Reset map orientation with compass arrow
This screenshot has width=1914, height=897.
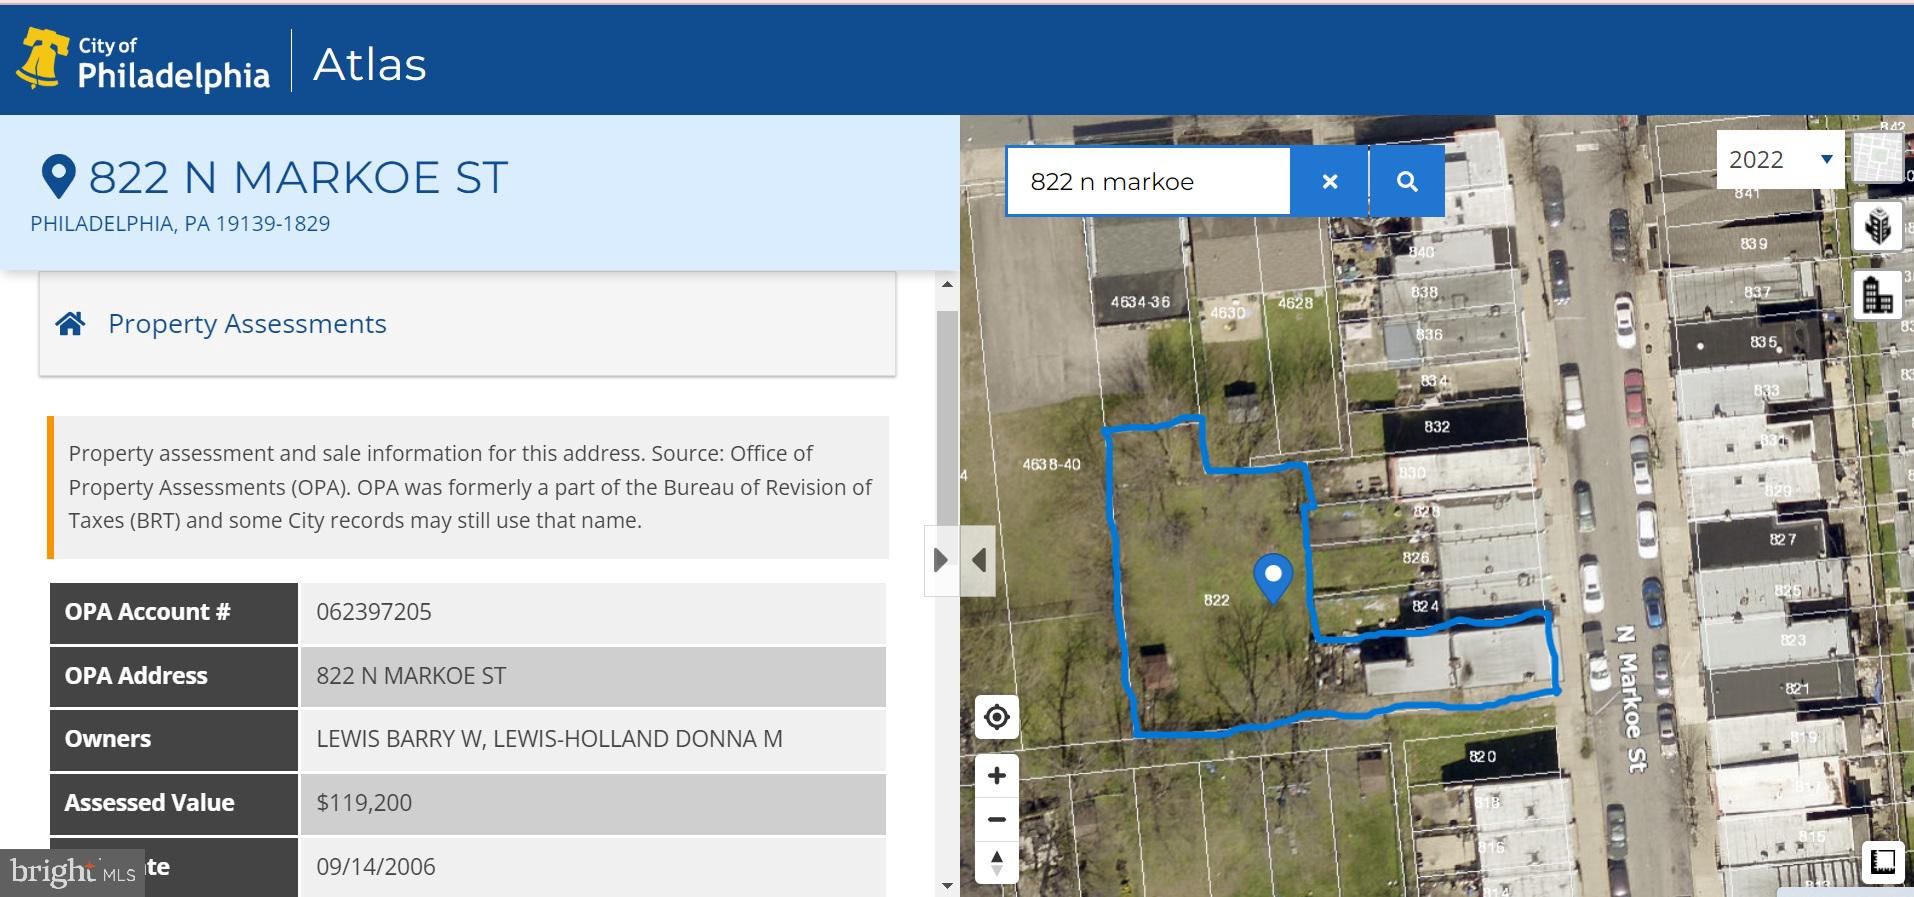[997, 863]
